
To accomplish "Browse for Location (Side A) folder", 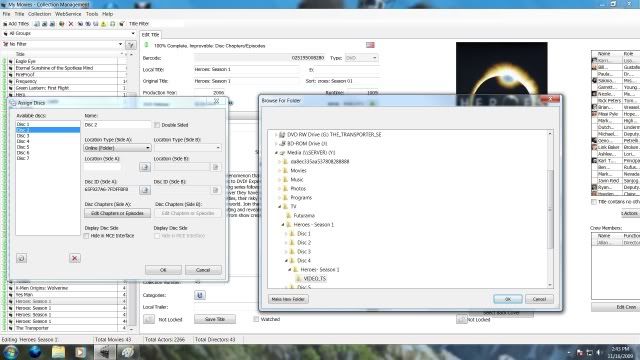I will [x=145, y=167].
